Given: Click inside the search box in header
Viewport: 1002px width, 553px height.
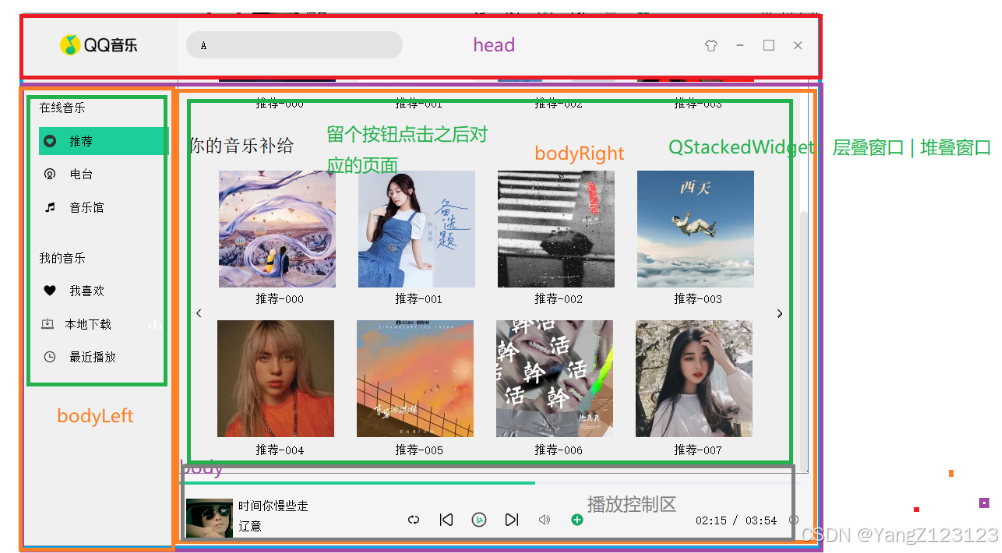Looking at the screenshot, I should 294,45.
